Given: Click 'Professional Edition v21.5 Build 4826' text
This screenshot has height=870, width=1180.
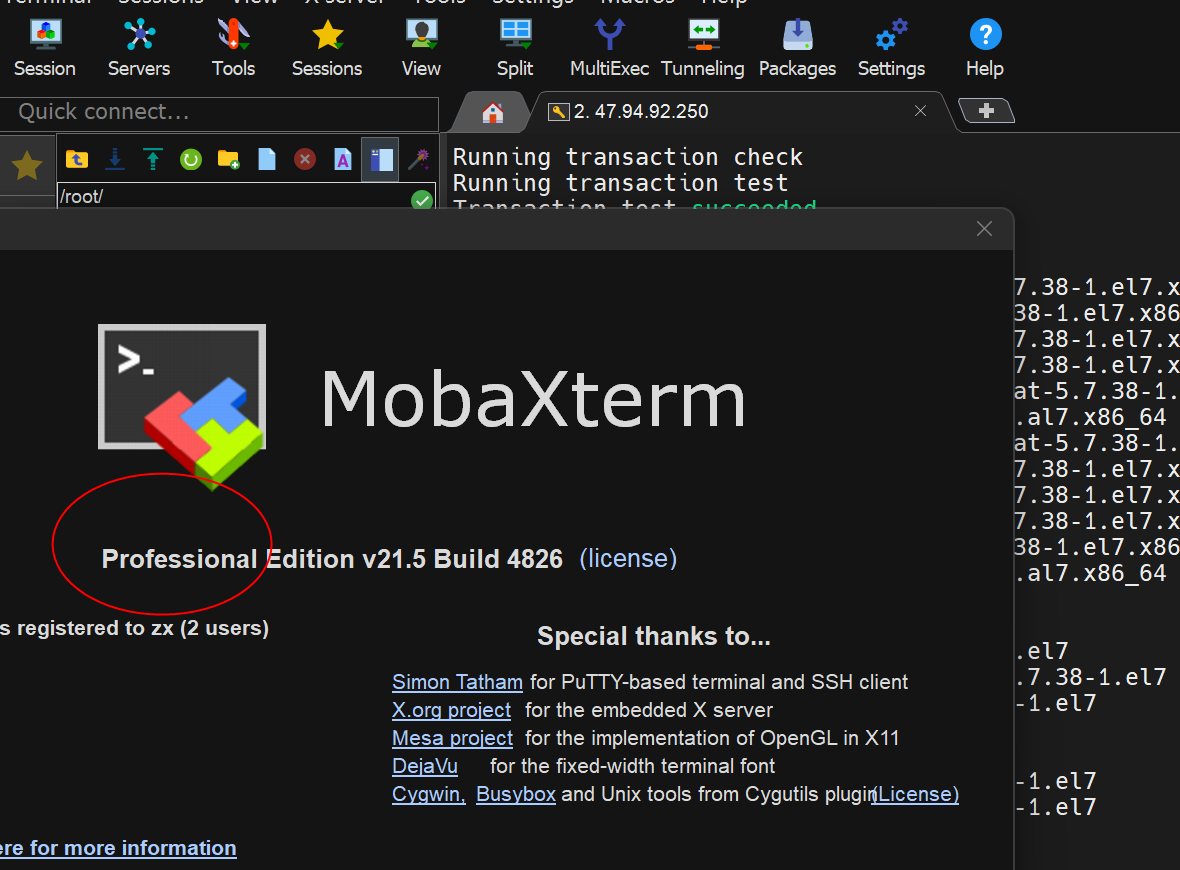Looking at the screenshot, I should tap(332, 559).
